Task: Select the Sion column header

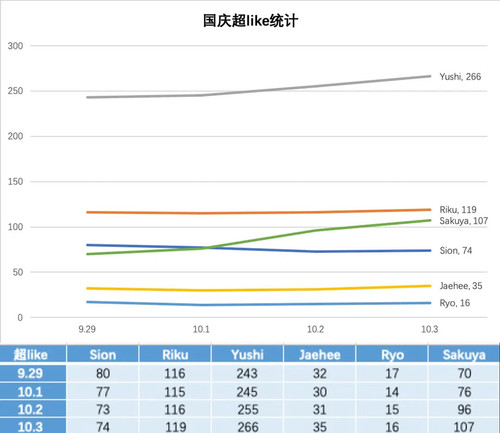Action: coord(103,354)
